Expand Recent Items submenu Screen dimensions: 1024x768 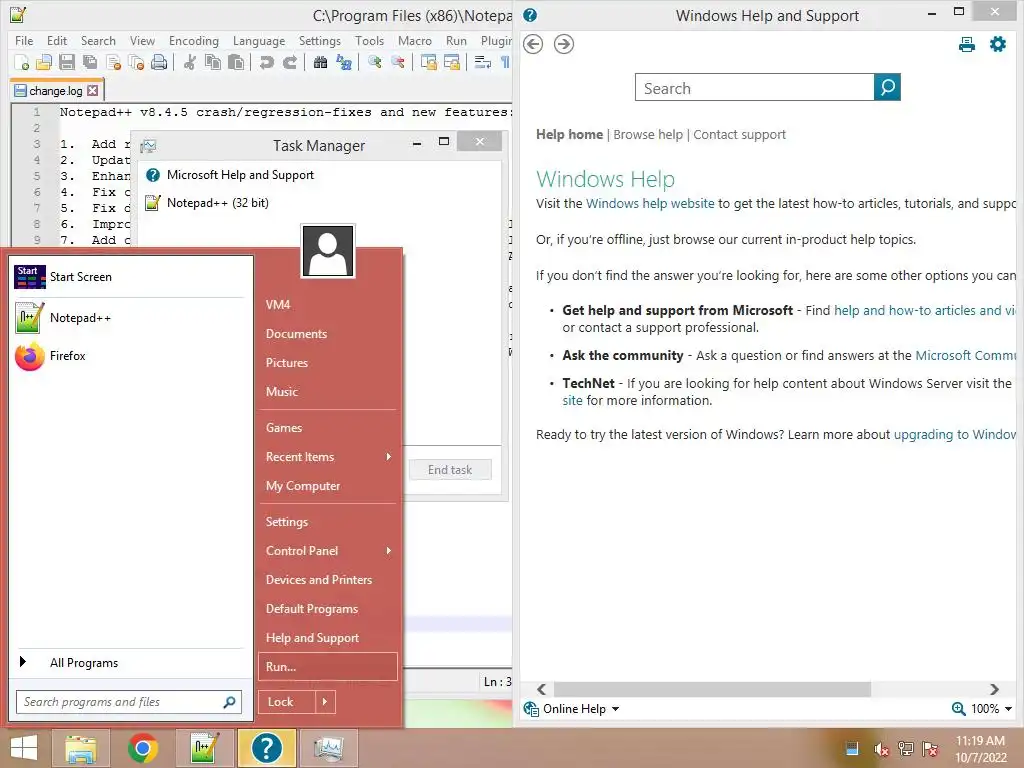[328, 457]
